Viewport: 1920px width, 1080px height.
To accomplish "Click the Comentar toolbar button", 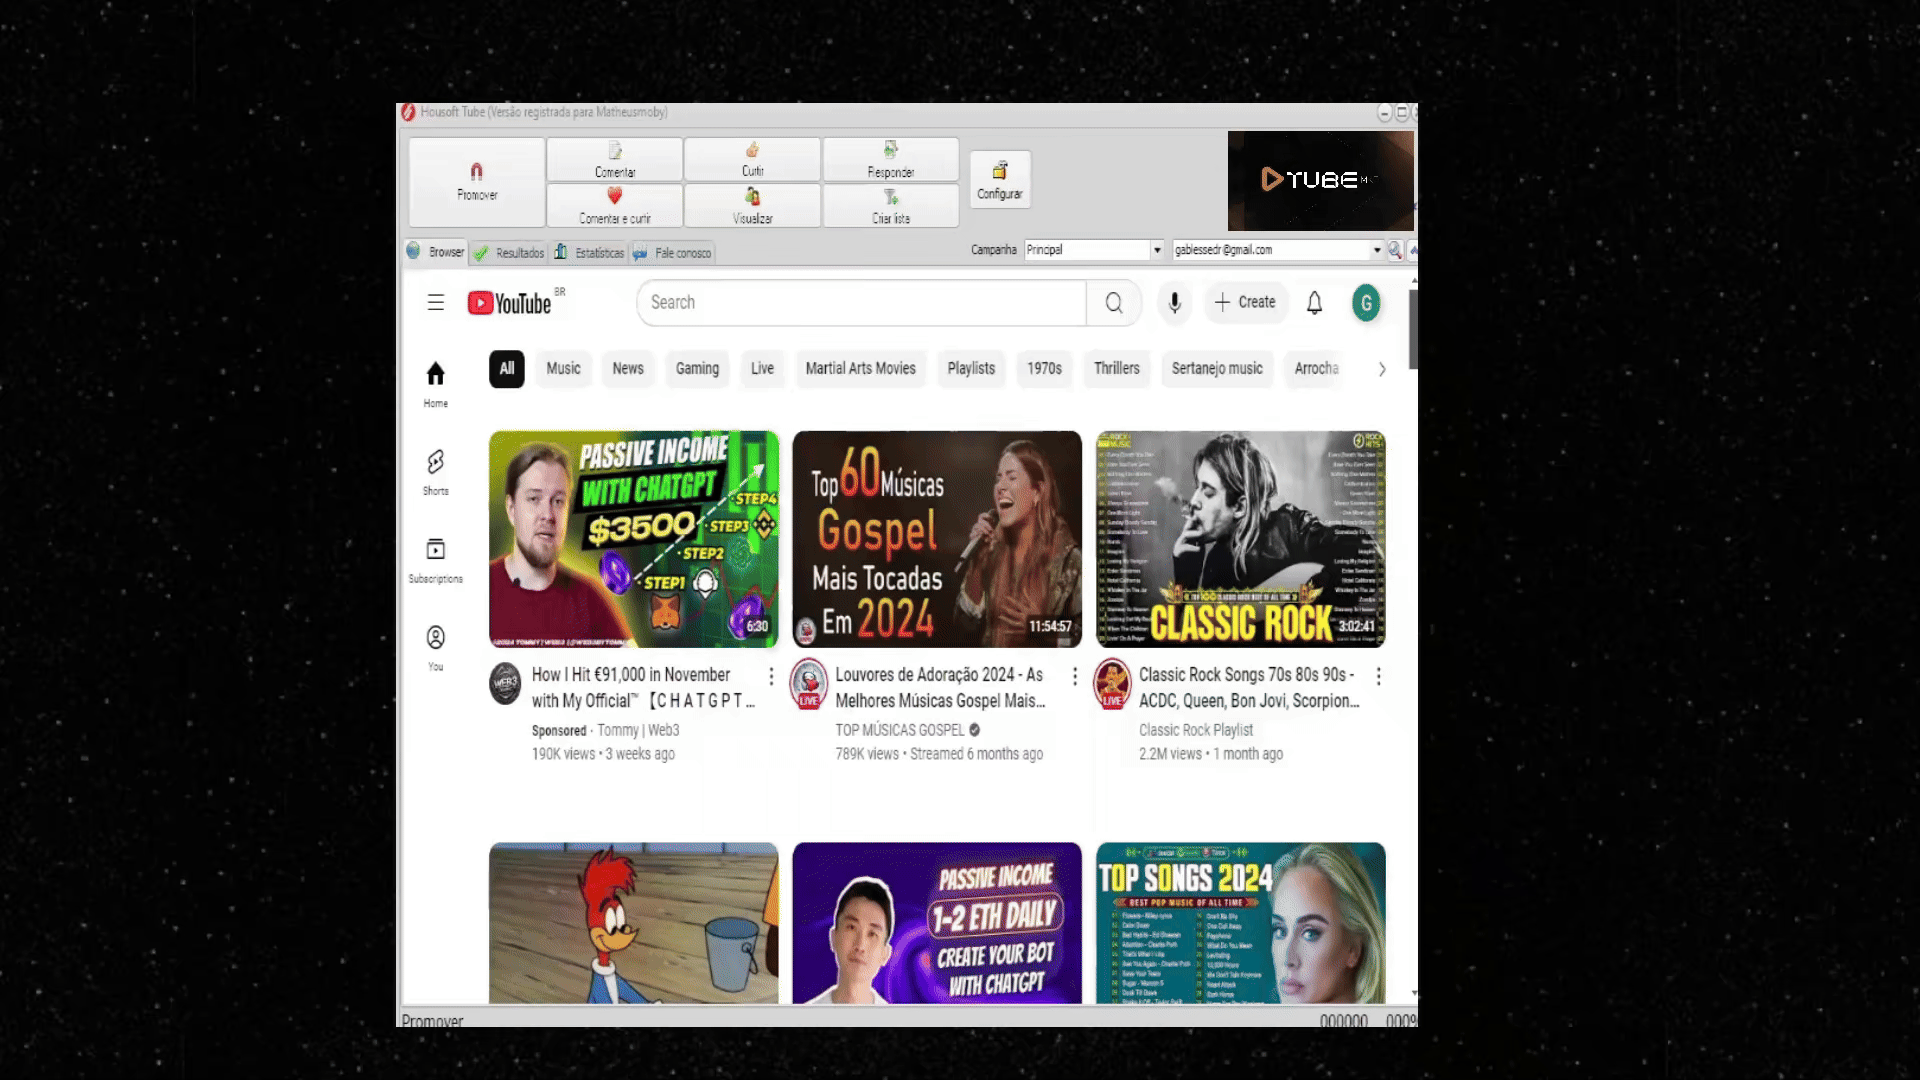I will tap(615, 160).
